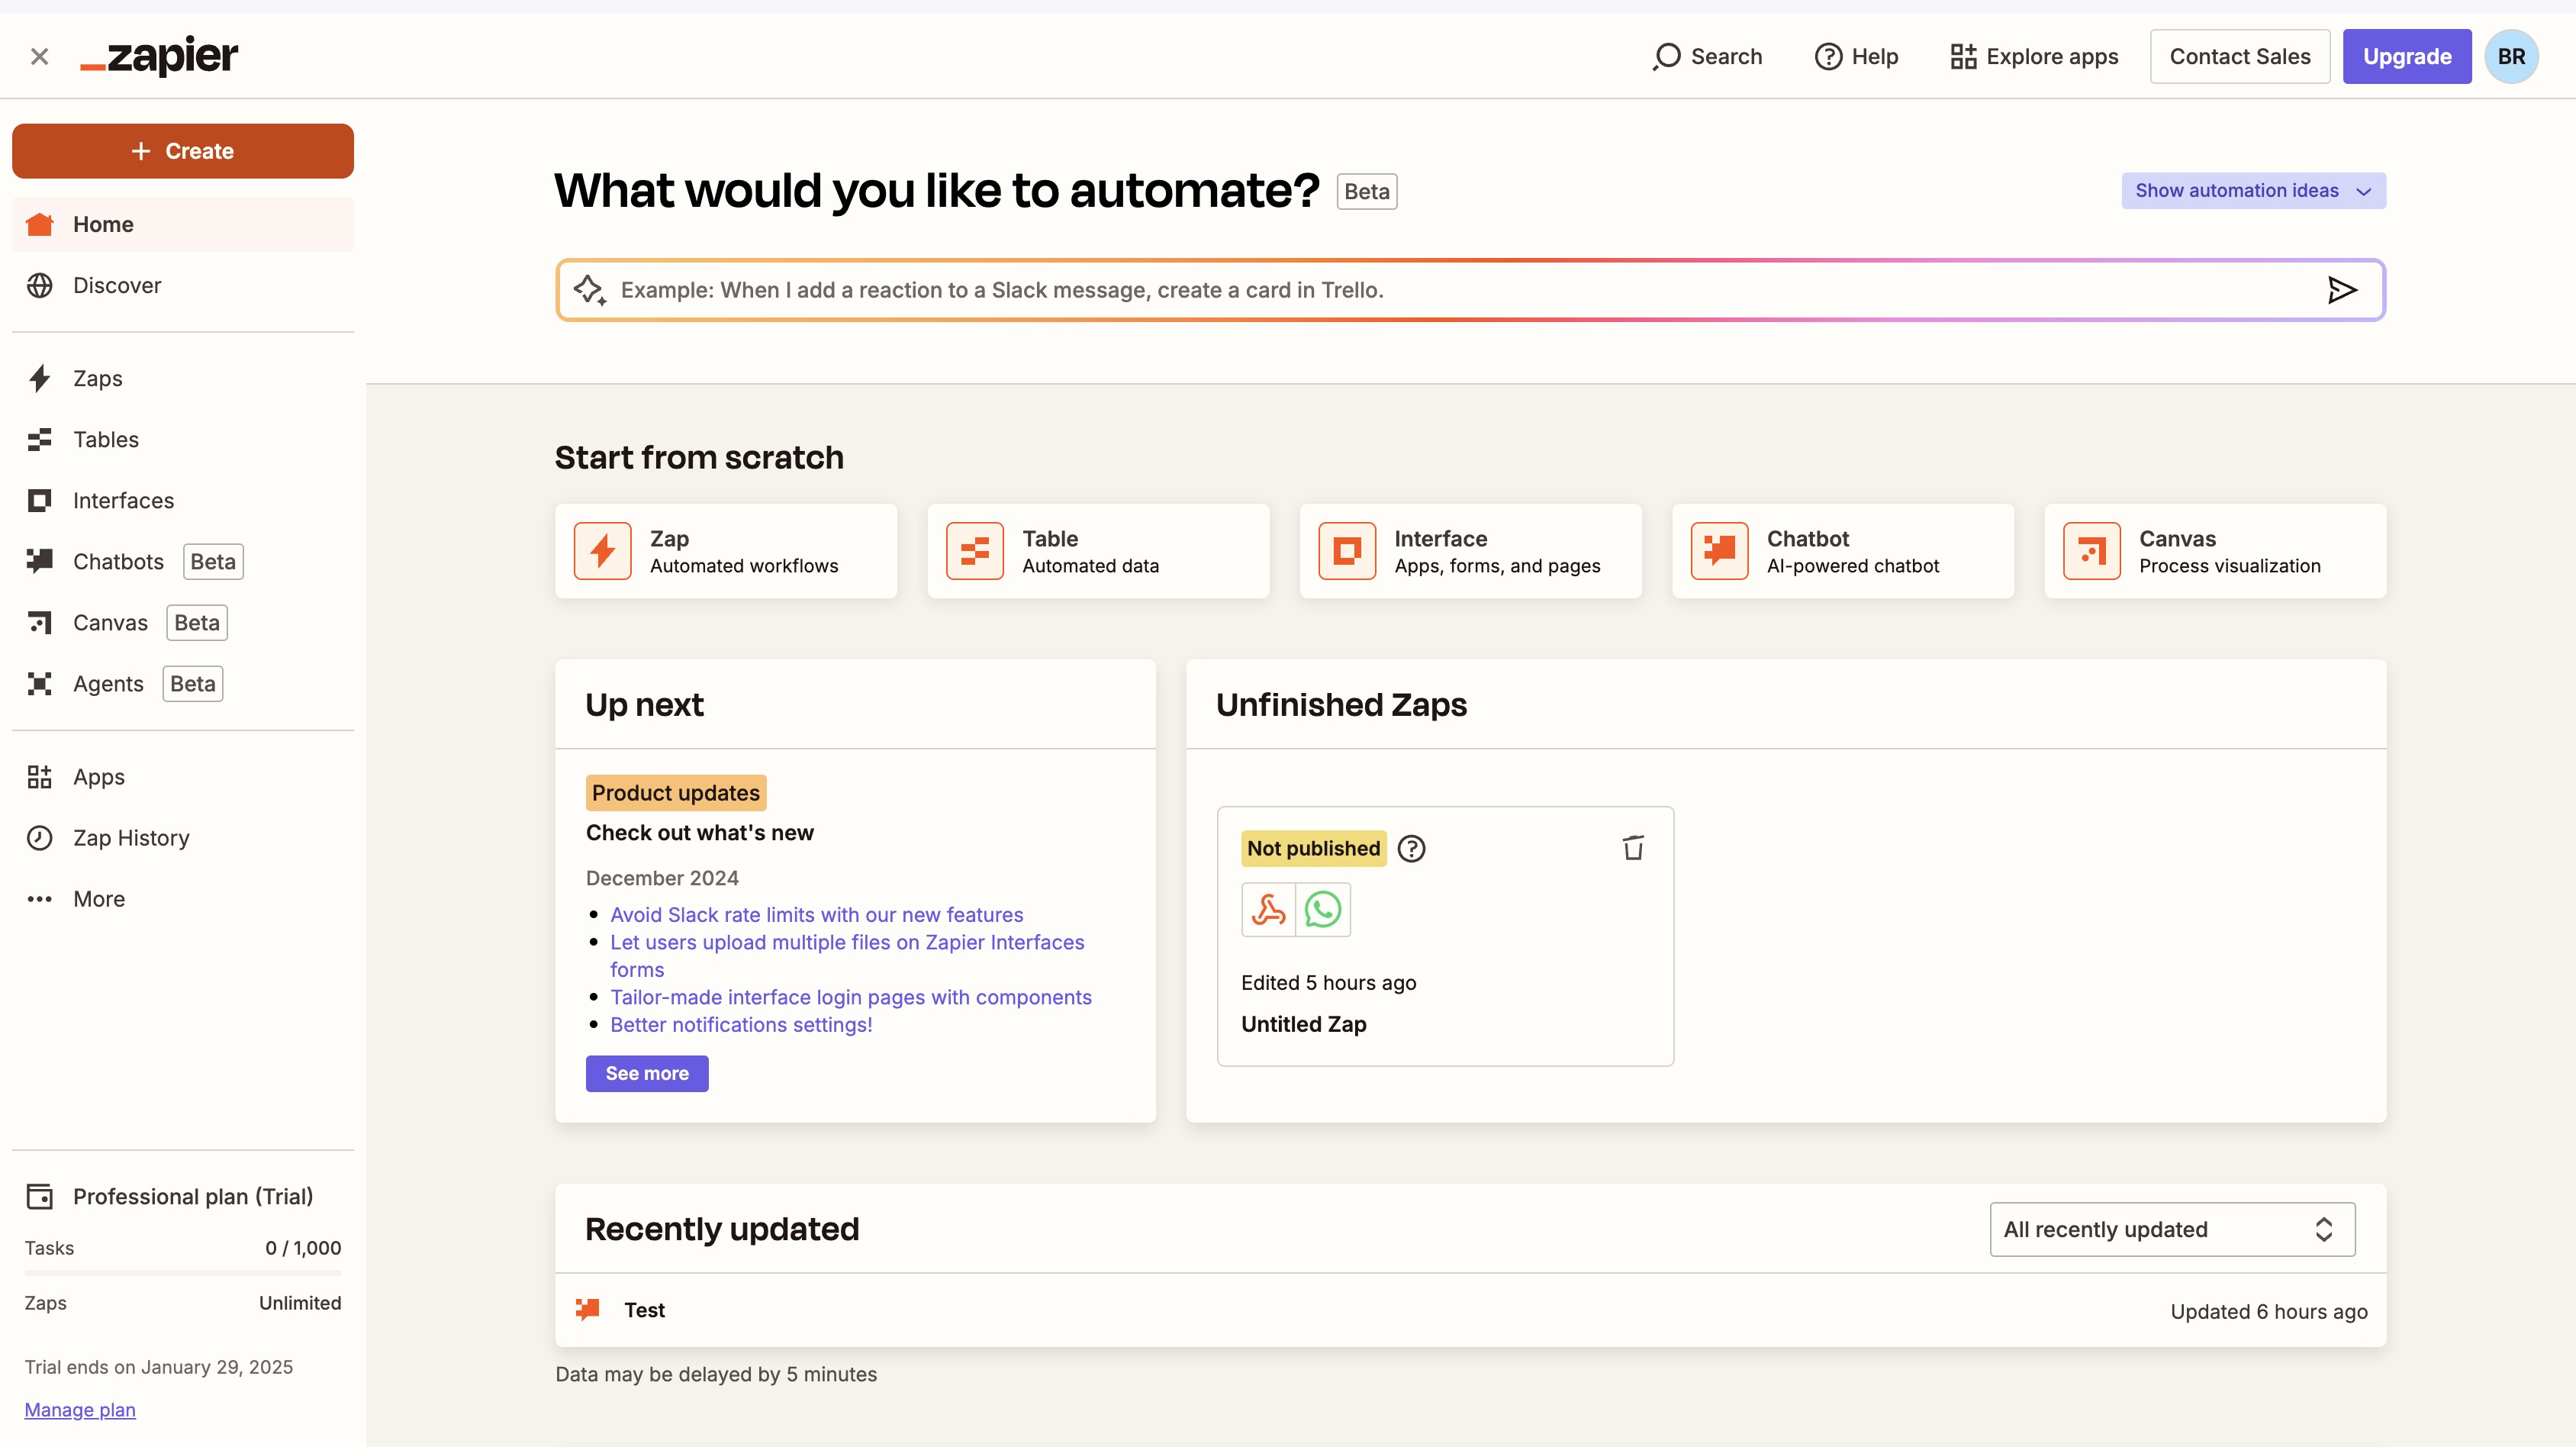Submit prompt with the send arrow icon
Viewport: 2576px width, 1447px height.
pyautogui.click(x=2342, y=290)
